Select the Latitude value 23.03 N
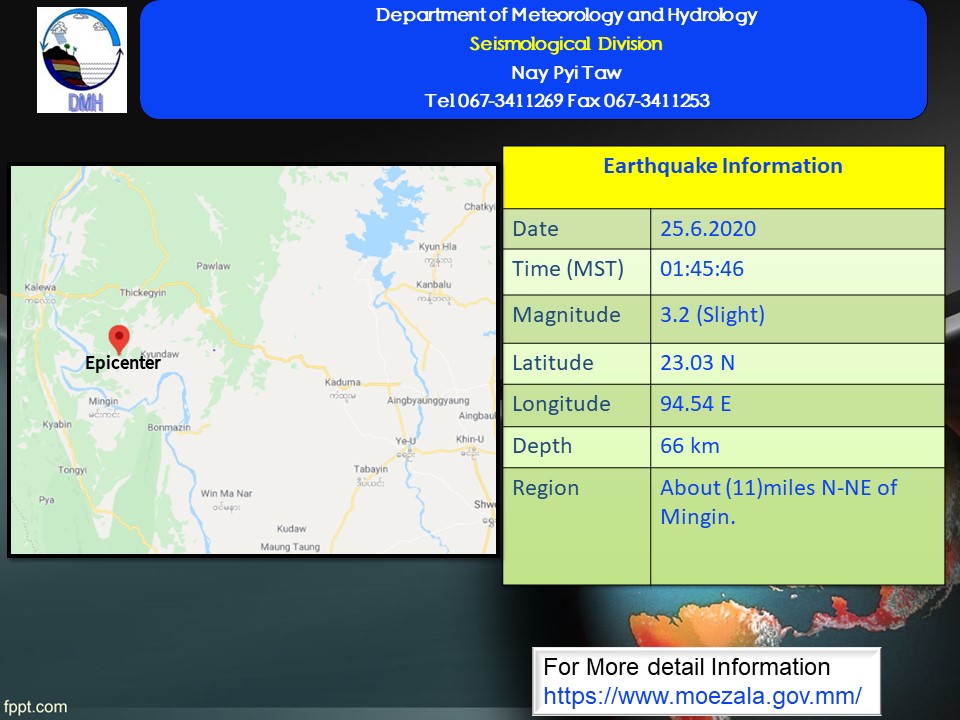960x720 pixels. coord(697,362)
